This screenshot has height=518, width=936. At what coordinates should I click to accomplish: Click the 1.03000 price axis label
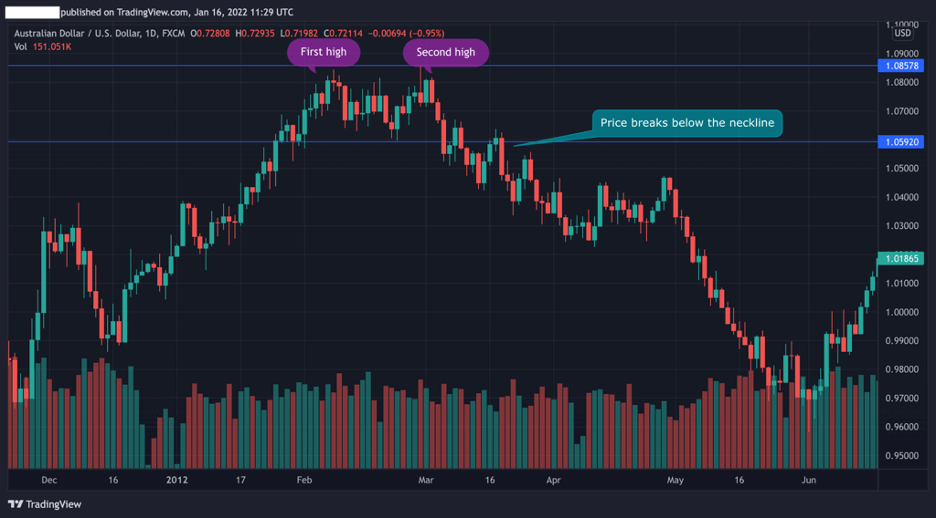point(901,226)
